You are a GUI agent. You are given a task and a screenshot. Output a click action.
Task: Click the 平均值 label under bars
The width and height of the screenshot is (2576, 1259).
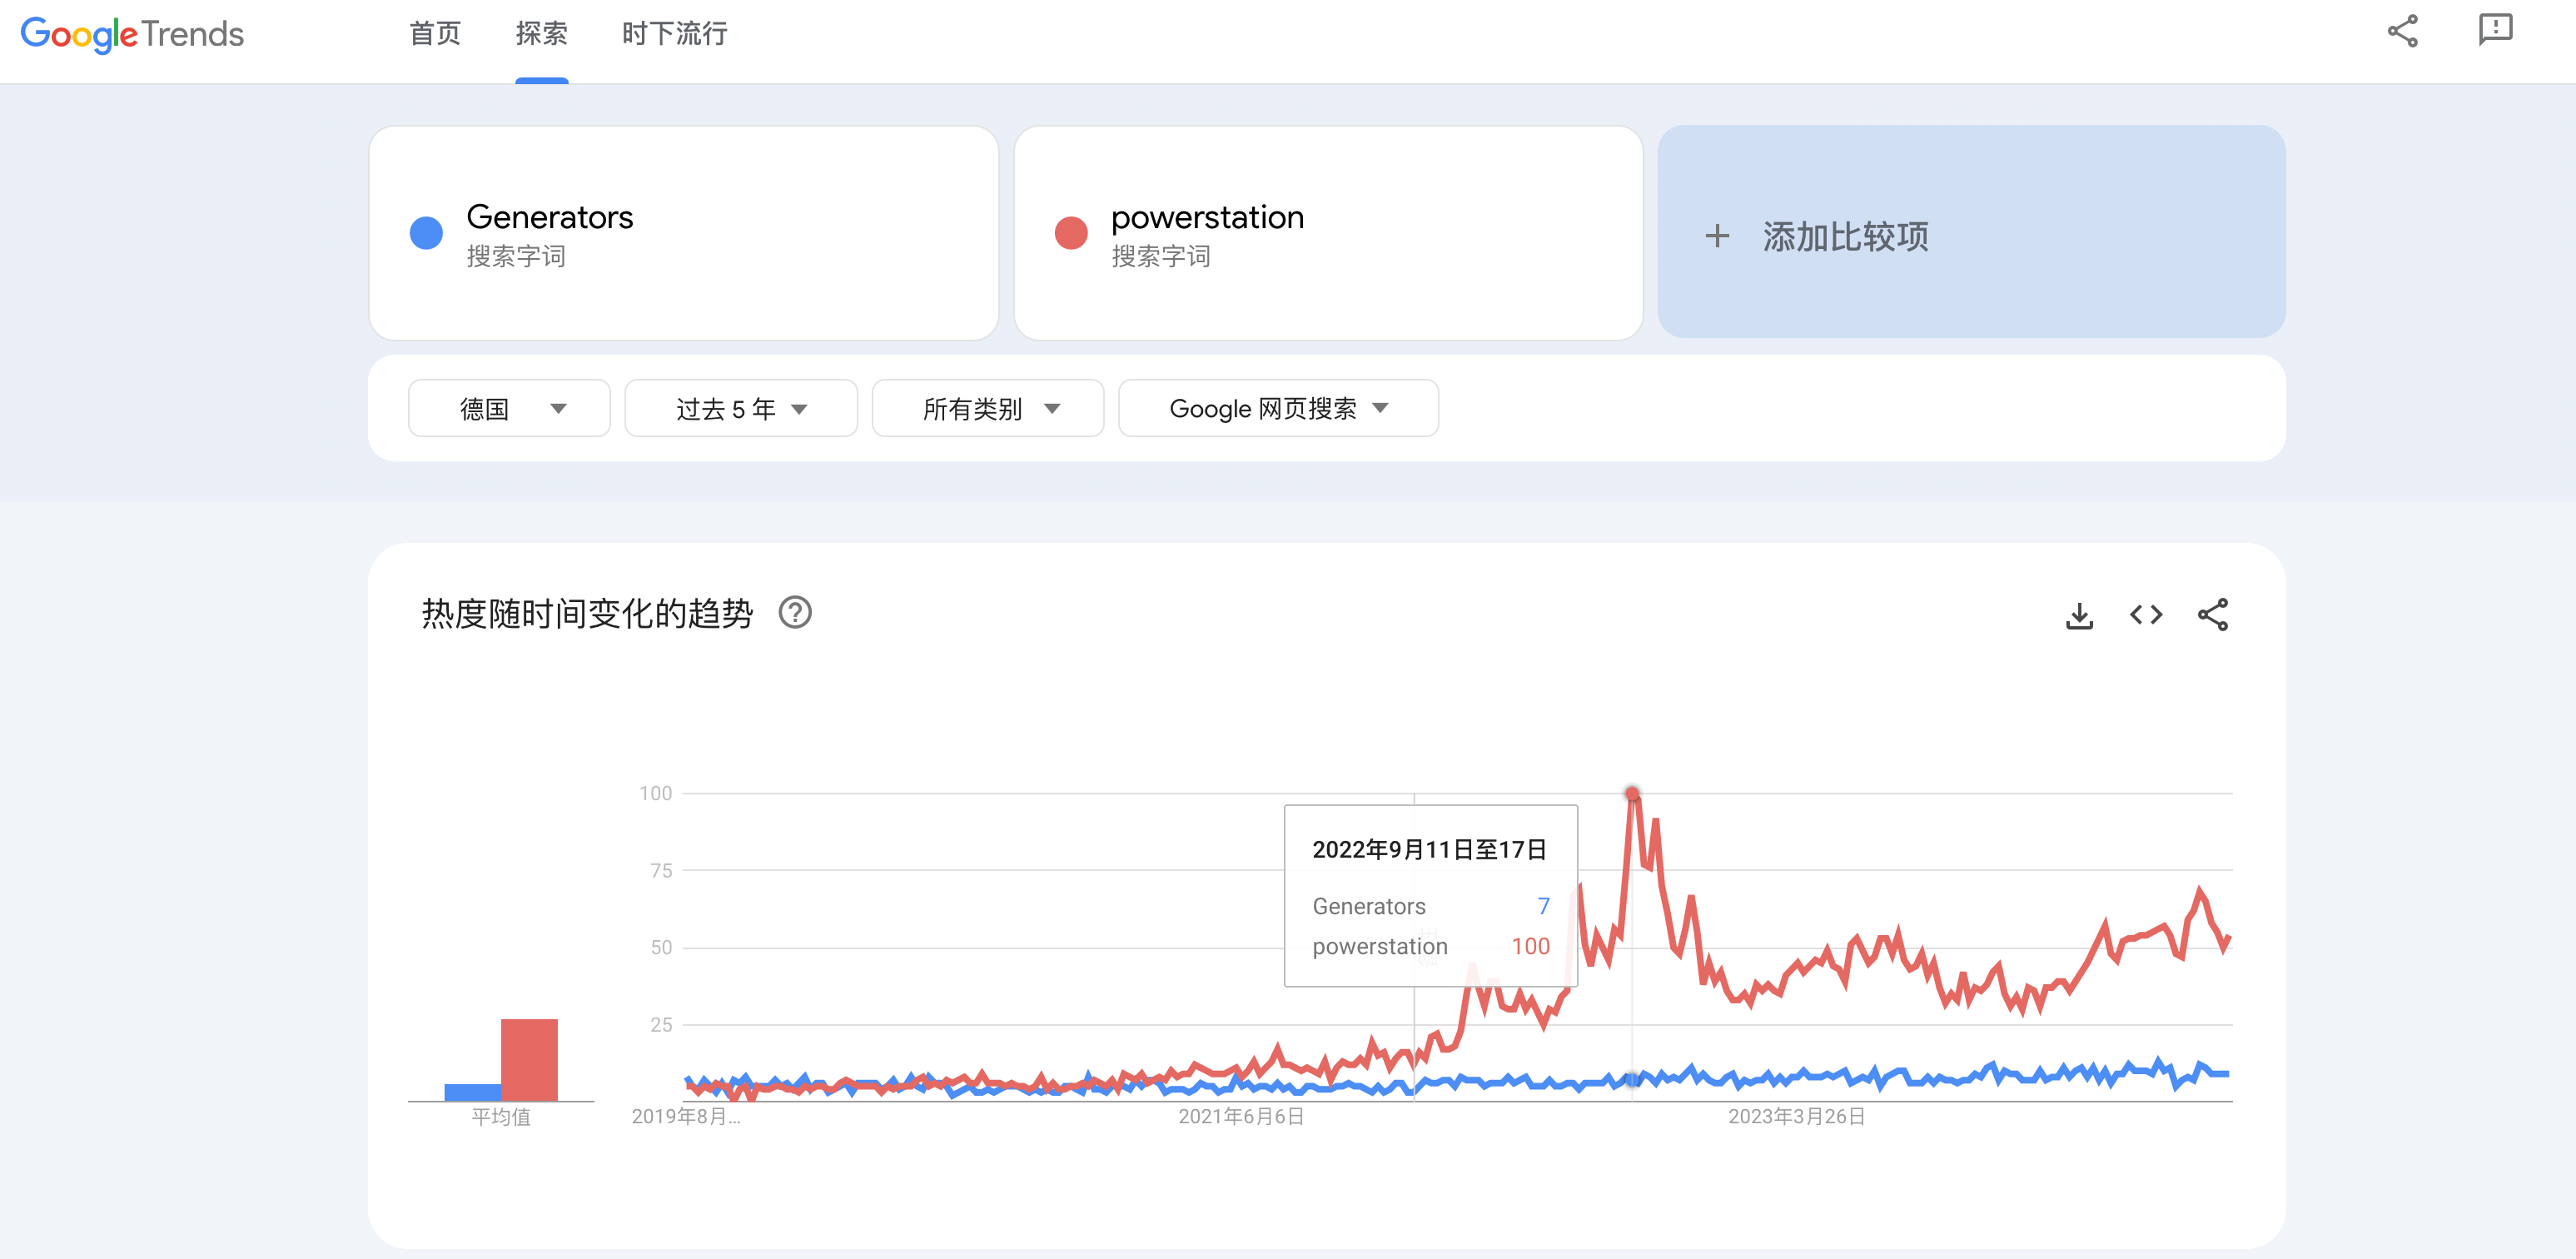coord(501,1117)
